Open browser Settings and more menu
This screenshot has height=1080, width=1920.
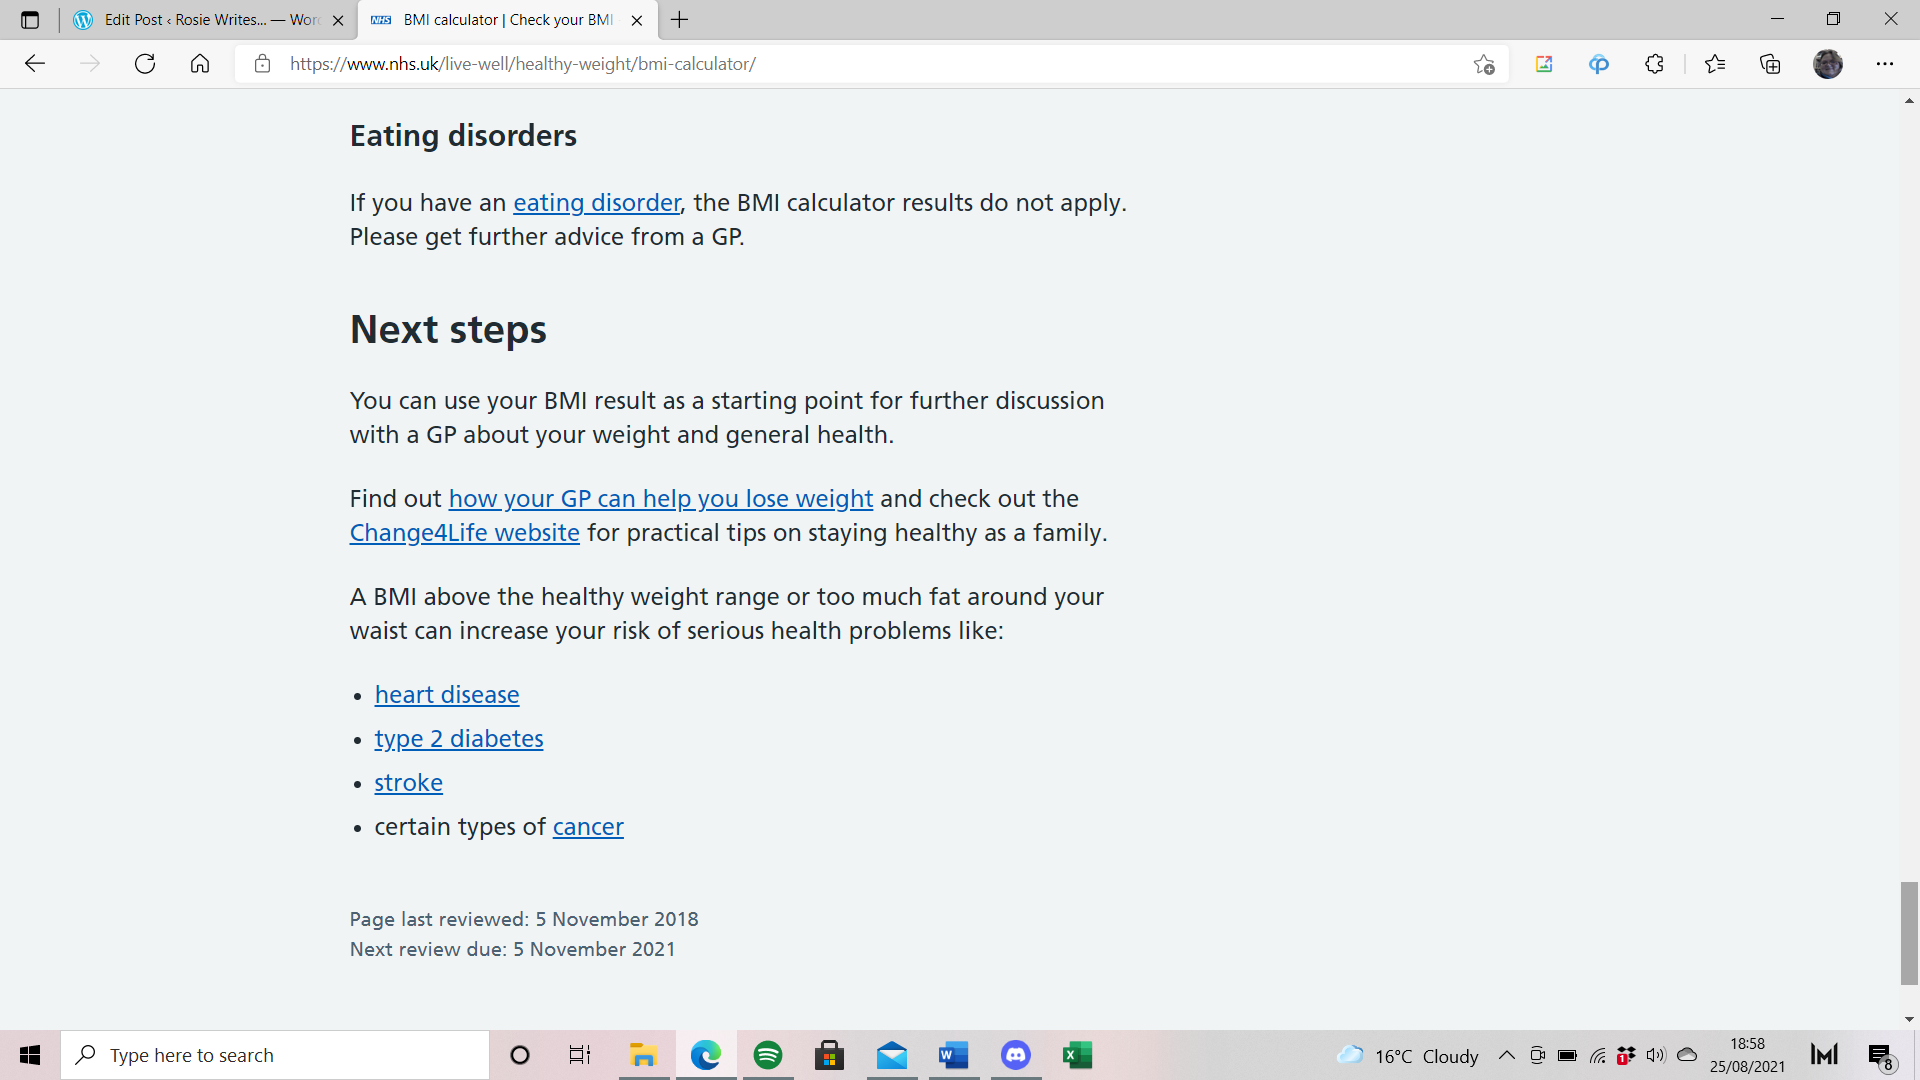click(1885, 64)
